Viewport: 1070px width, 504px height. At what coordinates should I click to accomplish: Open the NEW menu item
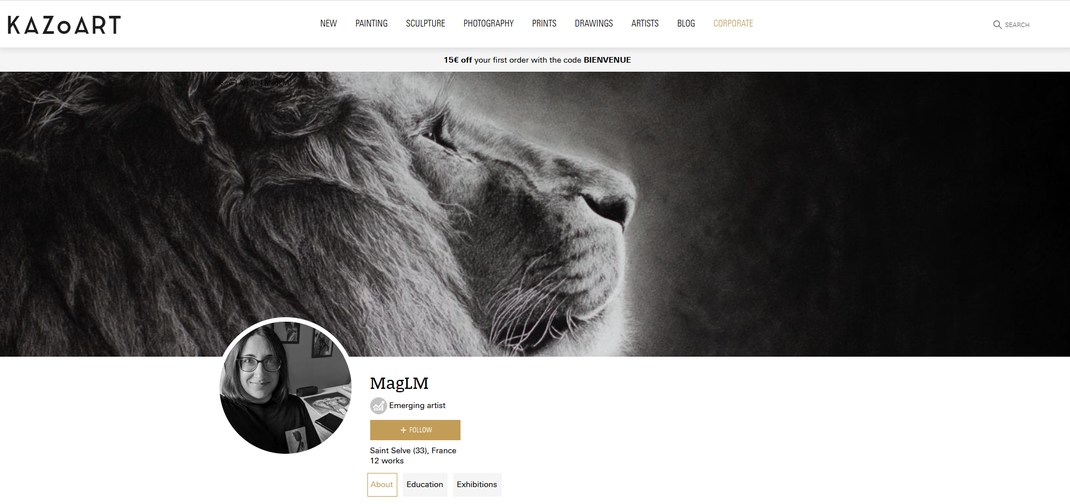click(328, 23)
